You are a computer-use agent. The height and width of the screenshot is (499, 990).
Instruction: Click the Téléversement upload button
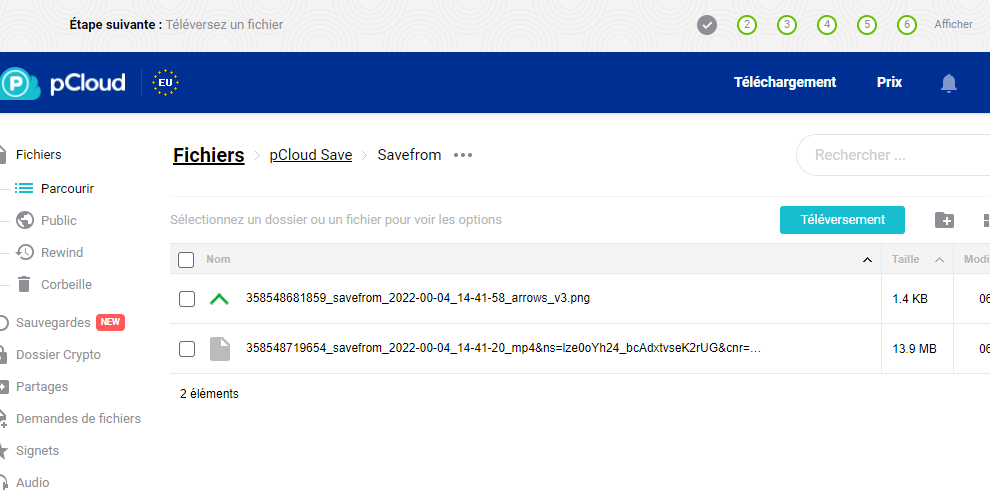tap(842, 220)
